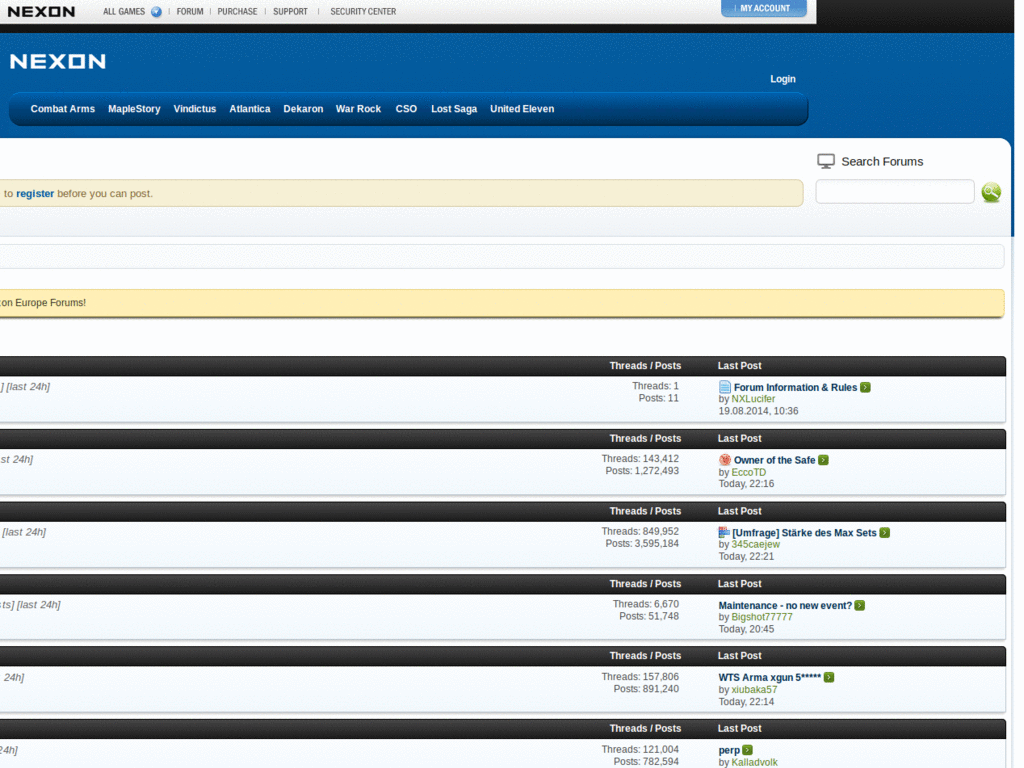Go to last post arrow for WTS Arma xgun
Viewport: 1024px width, 768px height.
829,677
